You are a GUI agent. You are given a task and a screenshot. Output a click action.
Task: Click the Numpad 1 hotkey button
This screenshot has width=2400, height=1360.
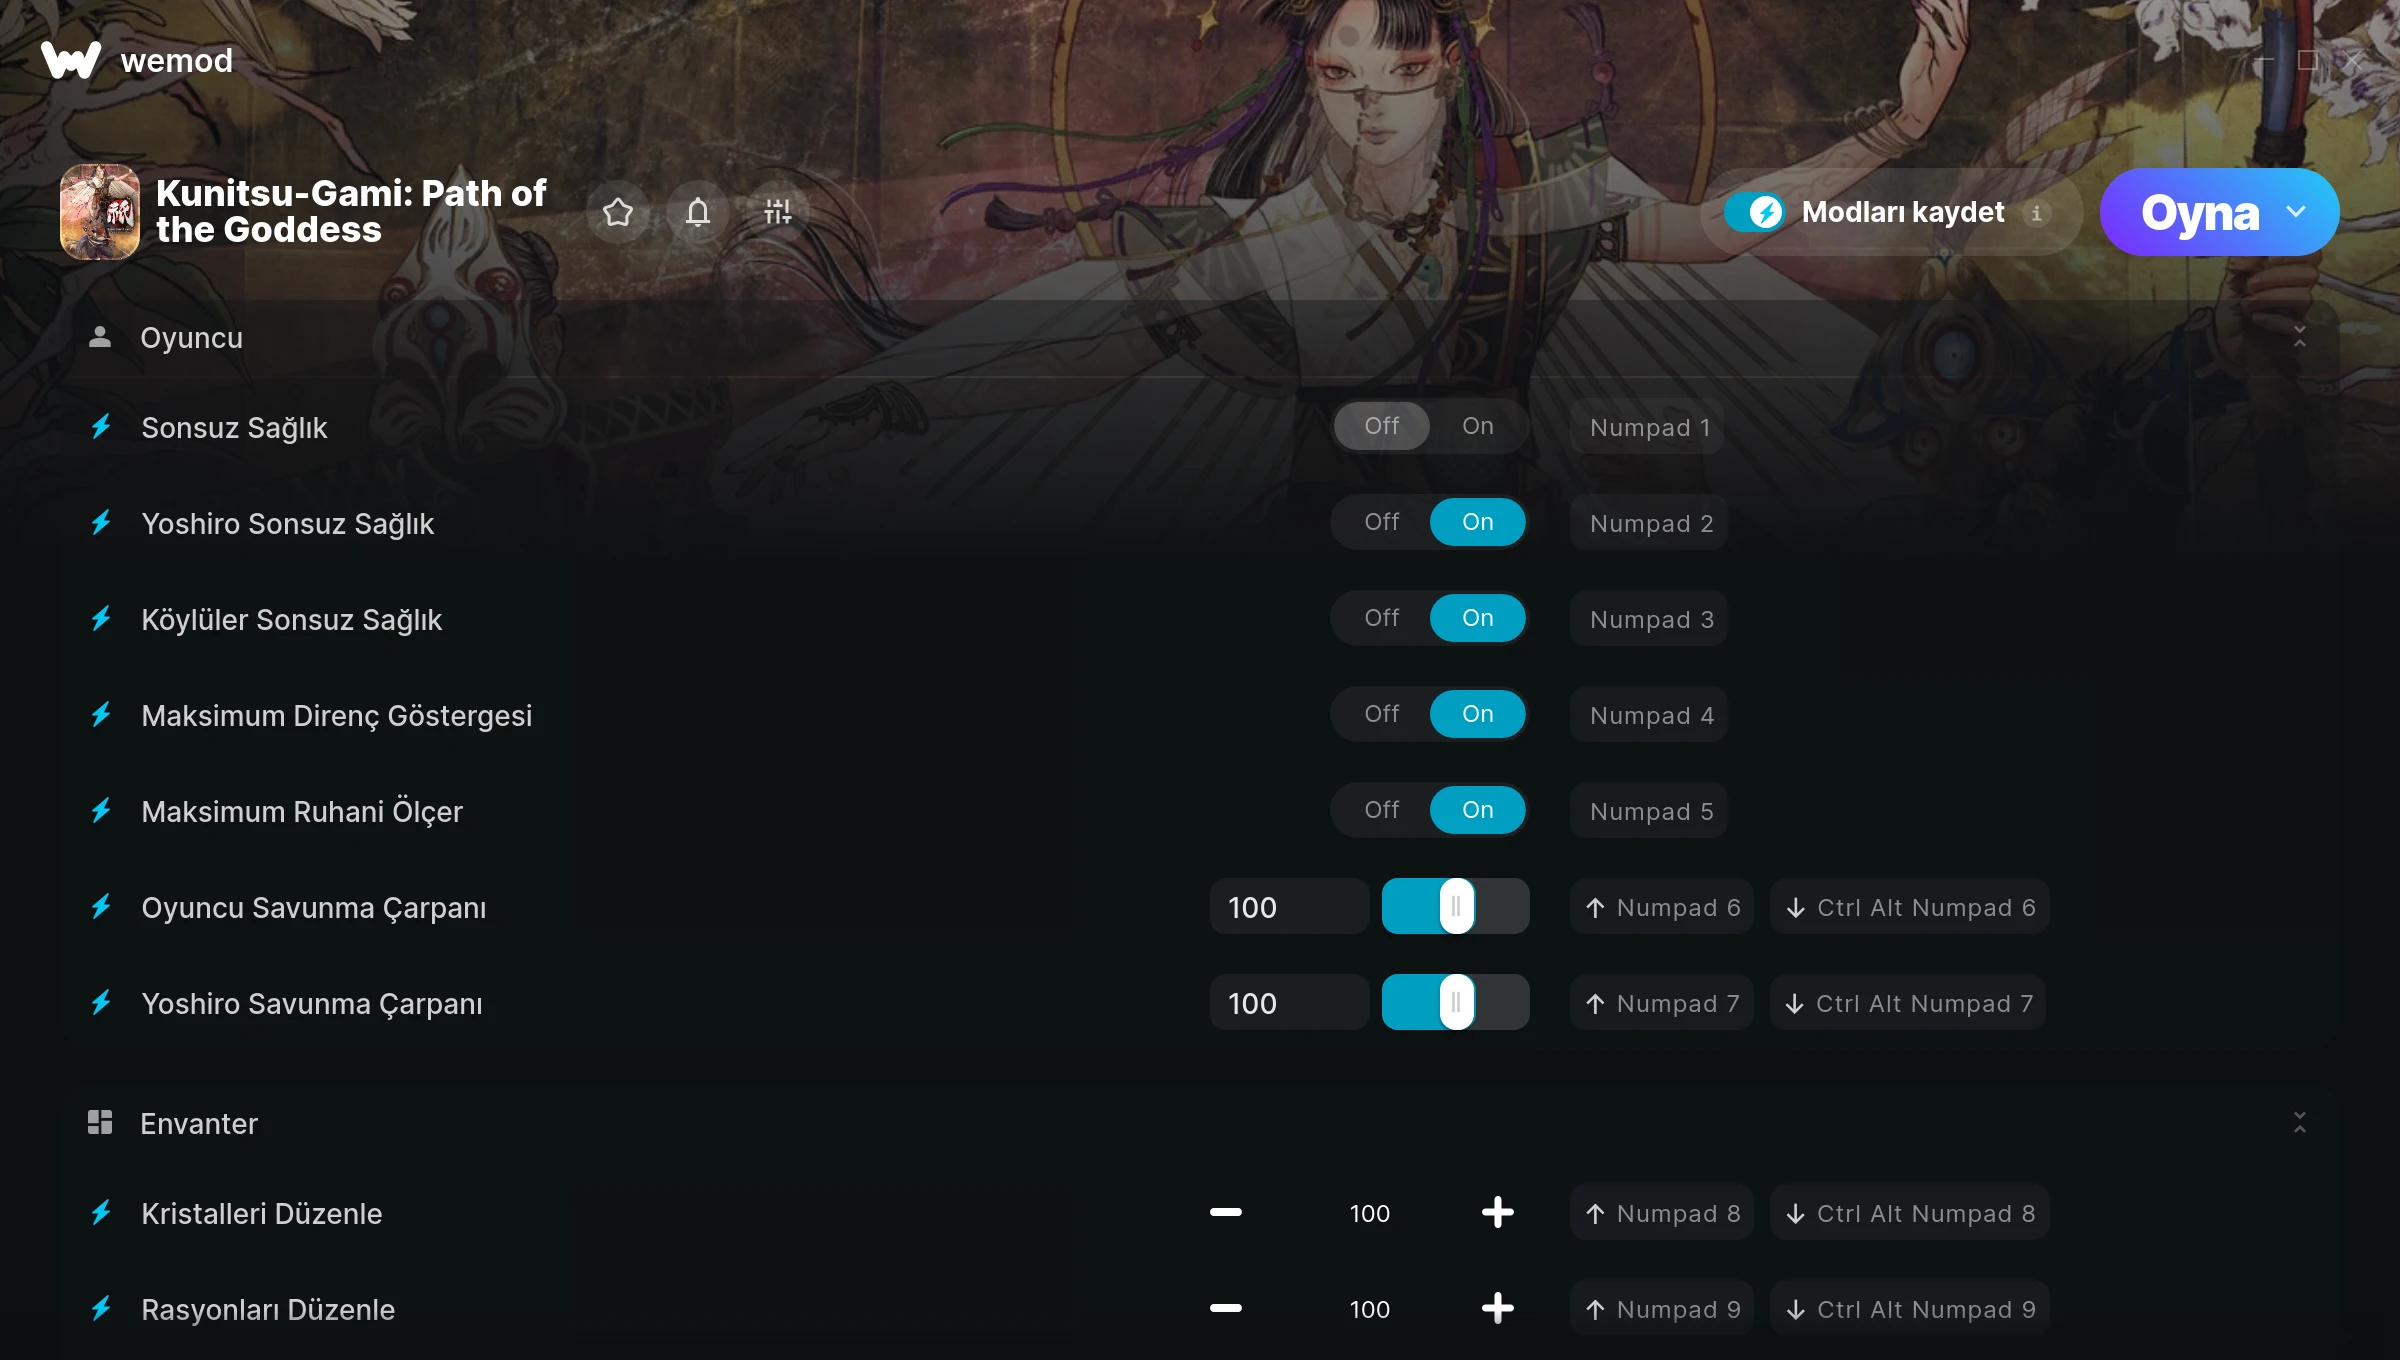tap(1648, 427)
